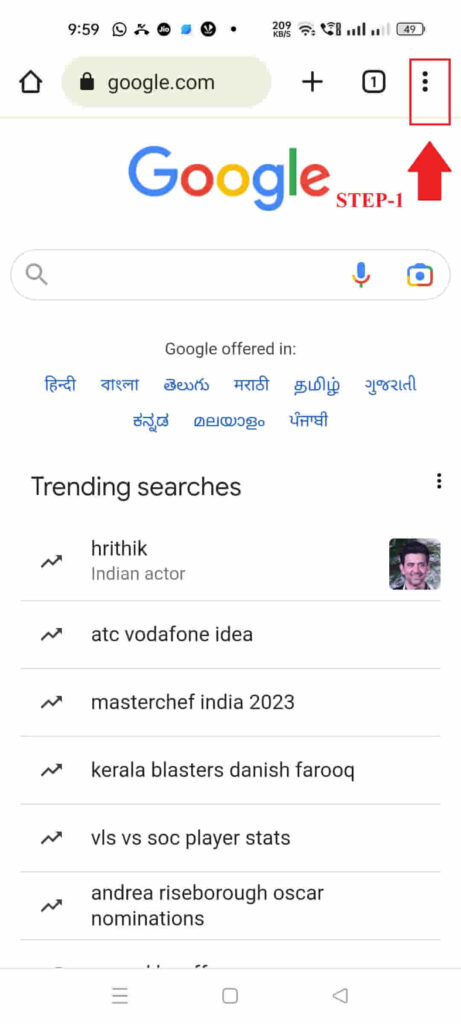Tap Android recent apps menu button
Viewport: 461px width, 1024px height.
click(119, 995)
